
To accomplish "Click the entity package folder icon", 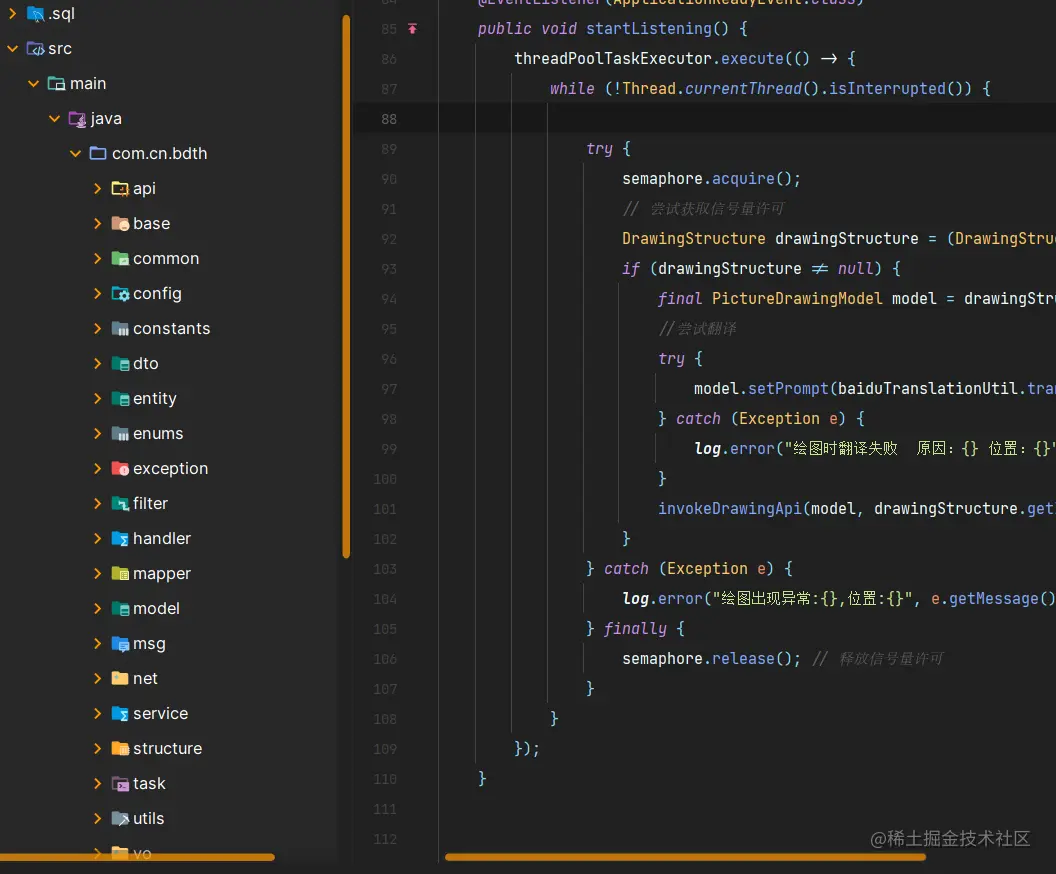I will pyautogui.click(x=120, y=399).
